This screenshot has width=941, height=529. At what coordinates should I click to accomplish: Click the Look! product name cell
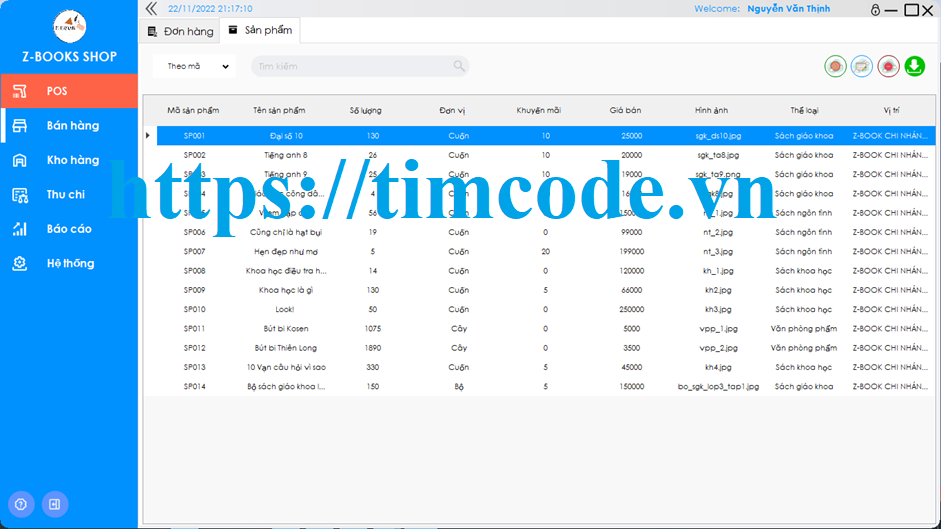point(284,309)
